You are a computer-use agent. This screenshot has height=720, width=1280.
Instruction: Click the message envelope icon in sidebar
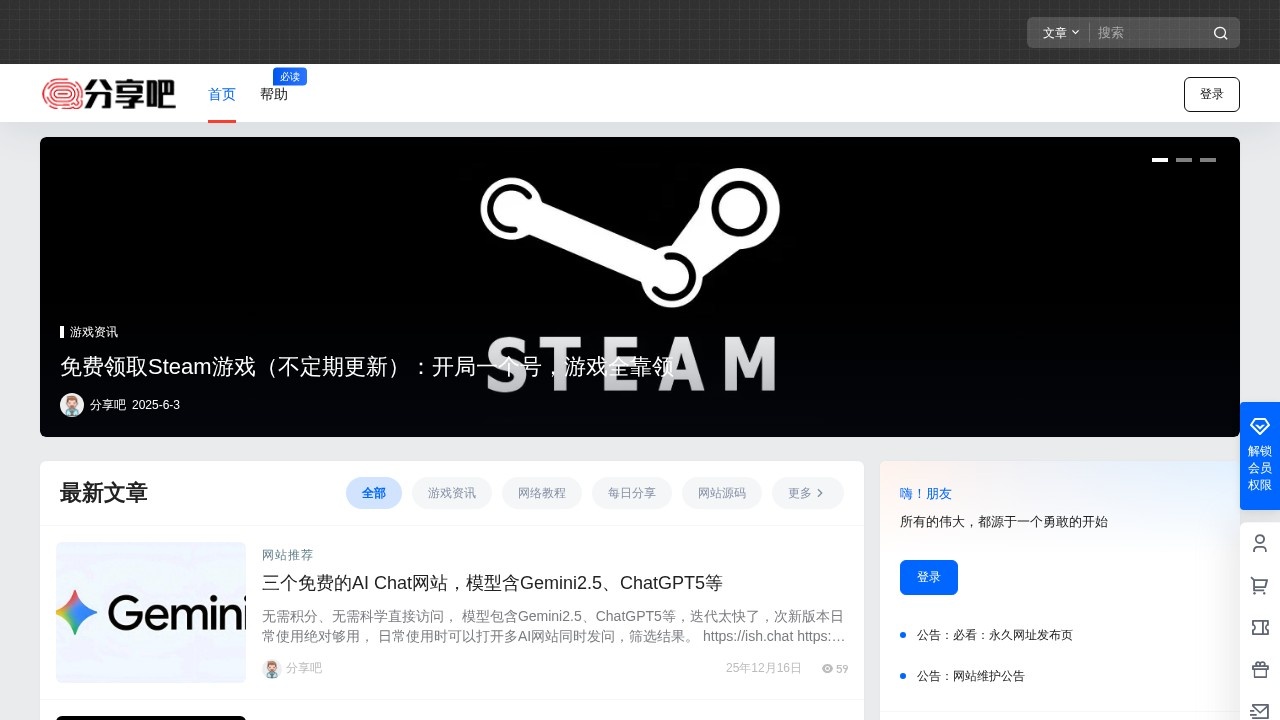[x=1259, y=711]
